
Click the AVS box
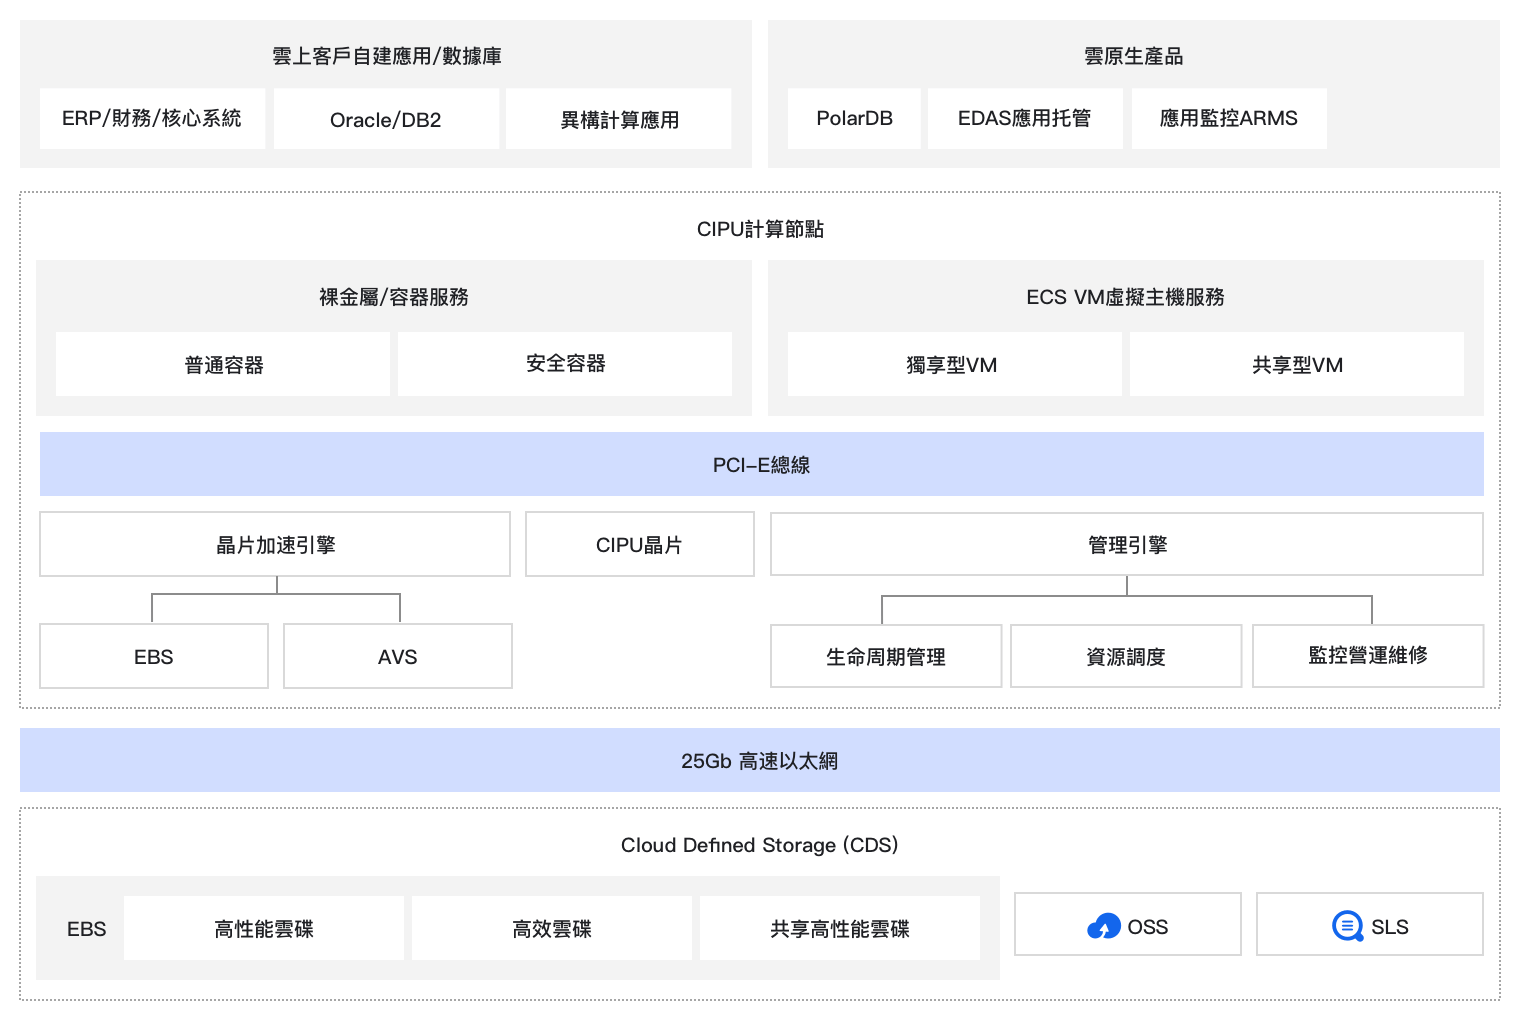(398, 656)
